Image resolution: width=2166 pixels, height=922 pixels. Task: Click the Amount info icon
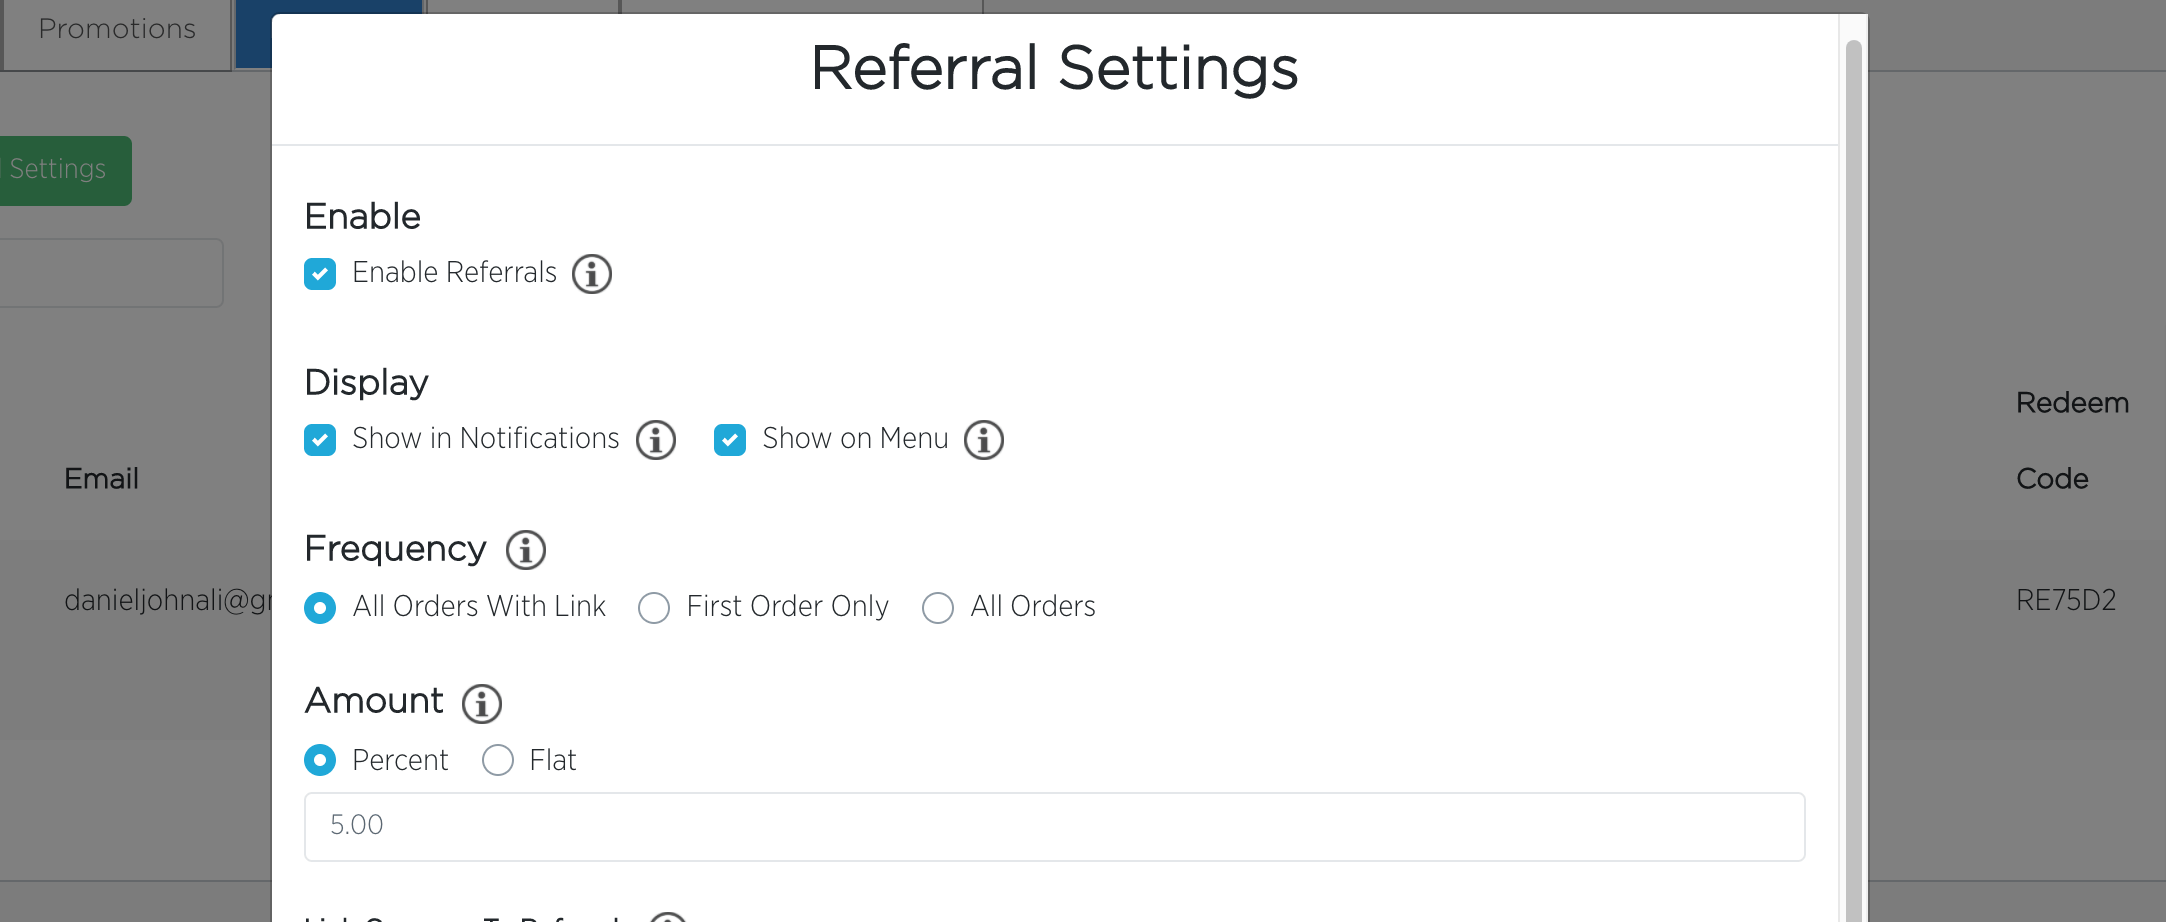482,704
